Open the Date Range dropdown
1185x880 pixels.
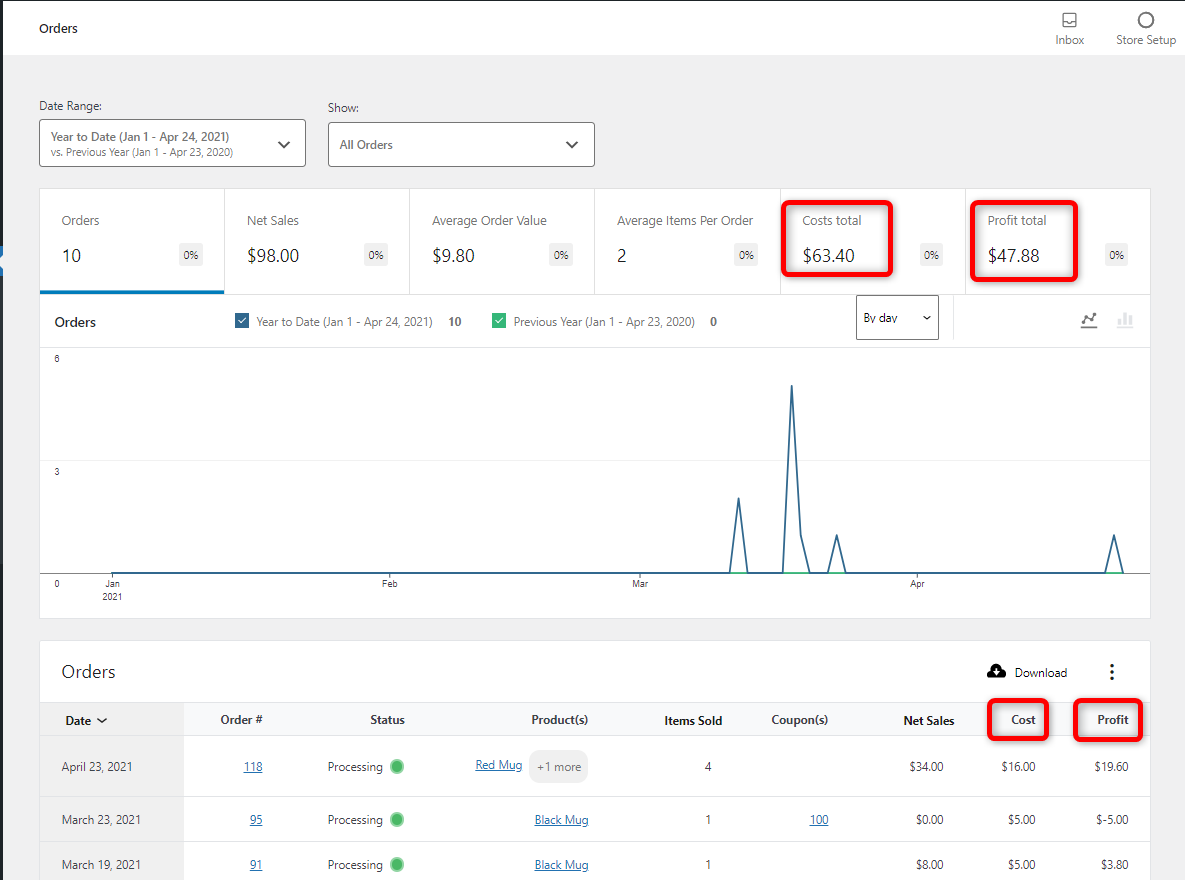pos(172,143)
